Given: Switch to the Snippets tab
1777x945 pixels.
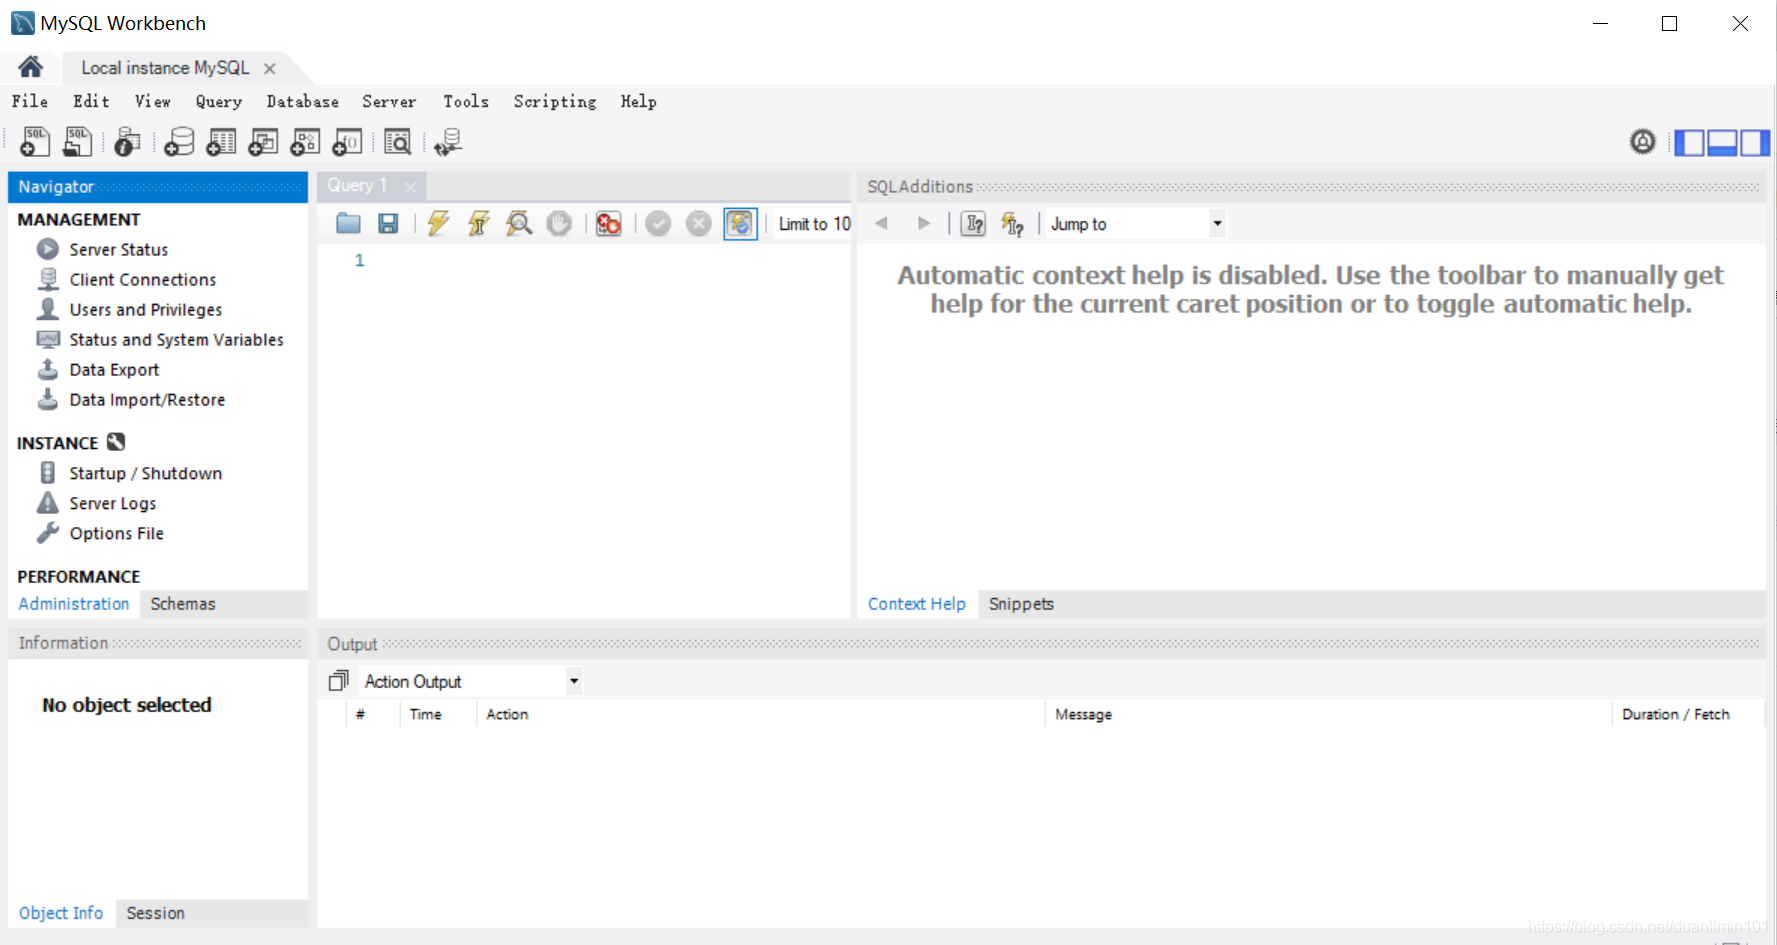Looking at the screenshot, I should [x=1021, y=604].
